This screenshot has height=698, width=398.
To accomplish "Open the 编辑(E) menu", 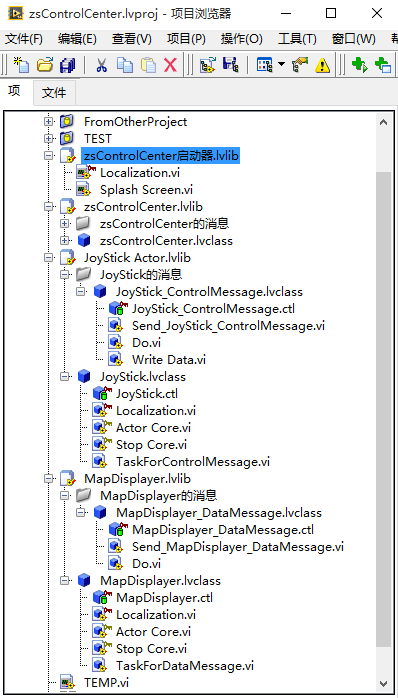I will (x=77, y=39).
